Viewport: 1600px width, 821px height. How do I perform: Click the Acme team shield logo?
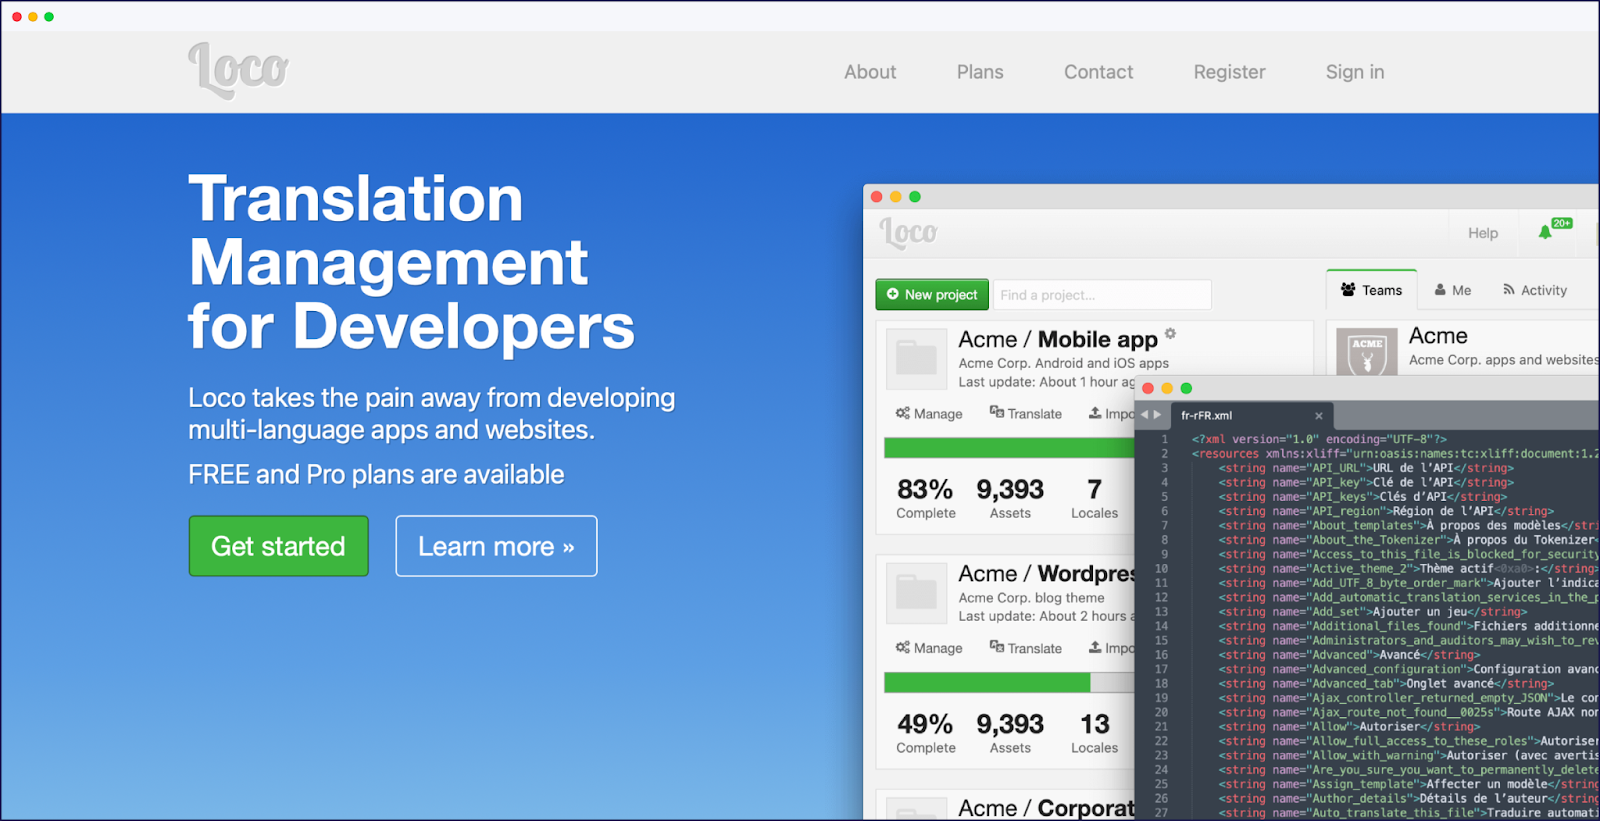(x=1367, y=353)
